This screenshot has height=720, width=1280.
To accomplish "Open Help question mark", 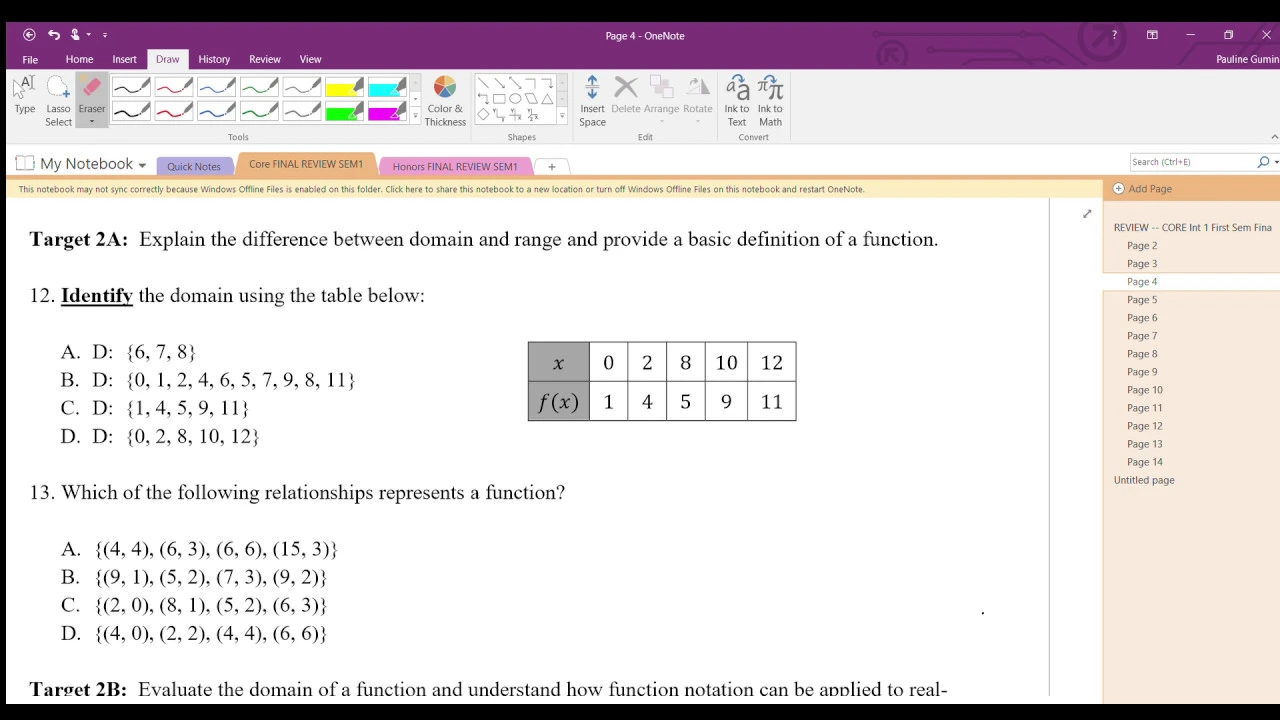I will click(x=1114, y=35).
